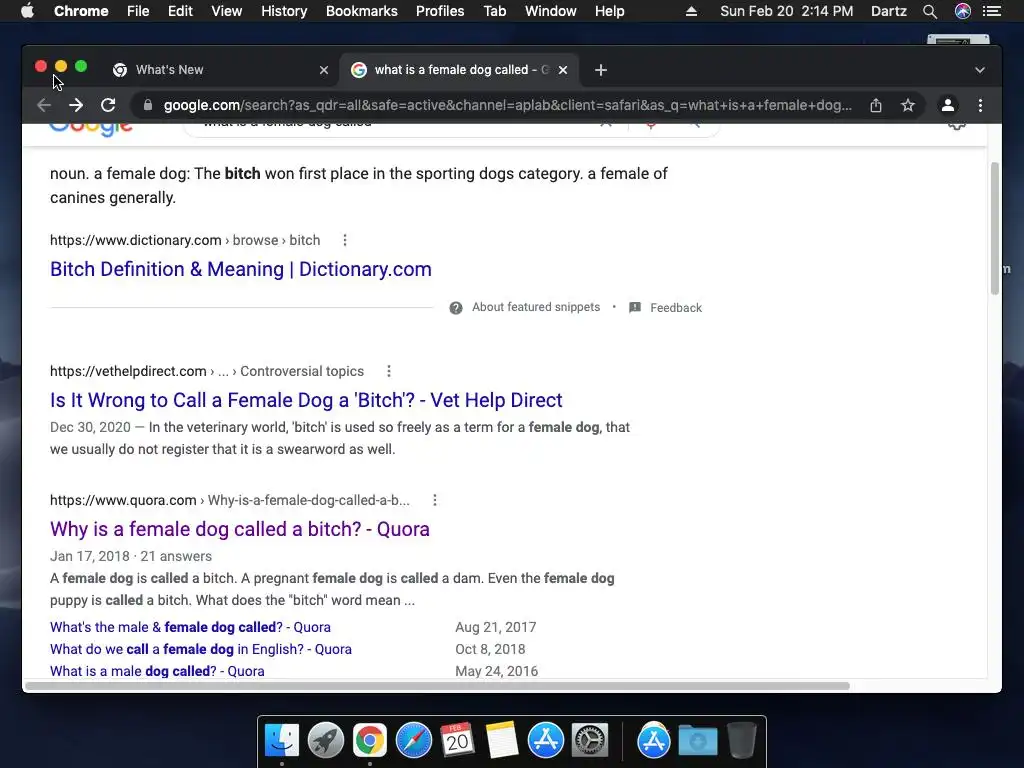Open the File menu
The width and height of the screenshot is (1024, 768).
coord(138,11)
